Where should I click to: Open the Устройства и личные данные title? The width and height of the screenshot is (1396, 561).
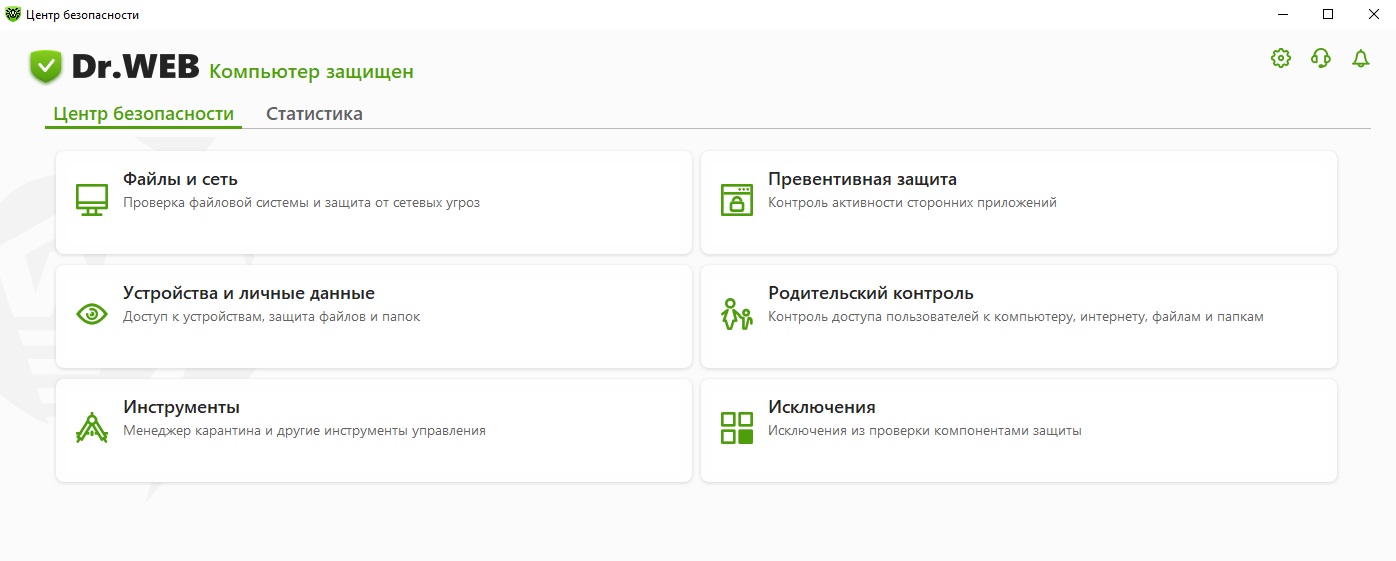(x=249, y=294)
